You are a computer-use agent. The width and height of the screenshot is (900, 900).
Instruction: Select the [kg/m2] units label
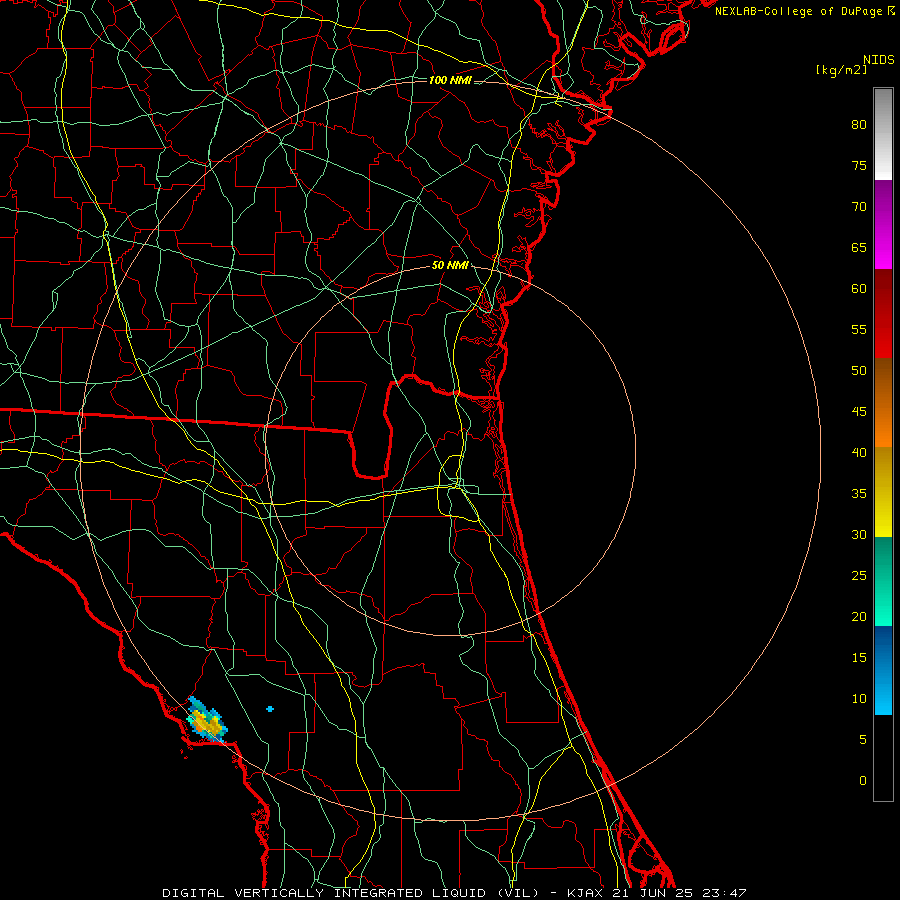tap(841, 70)
